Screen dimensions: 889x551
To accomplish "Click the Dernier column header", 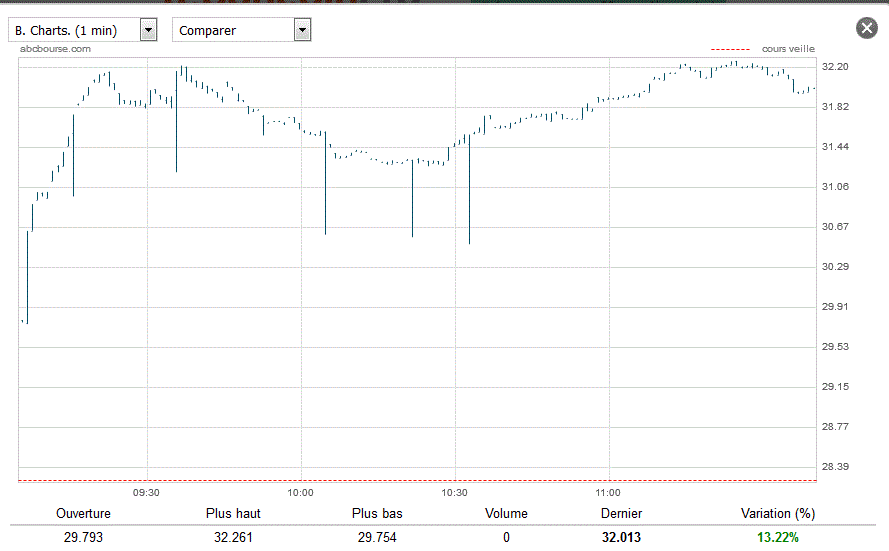I will 621,514.
